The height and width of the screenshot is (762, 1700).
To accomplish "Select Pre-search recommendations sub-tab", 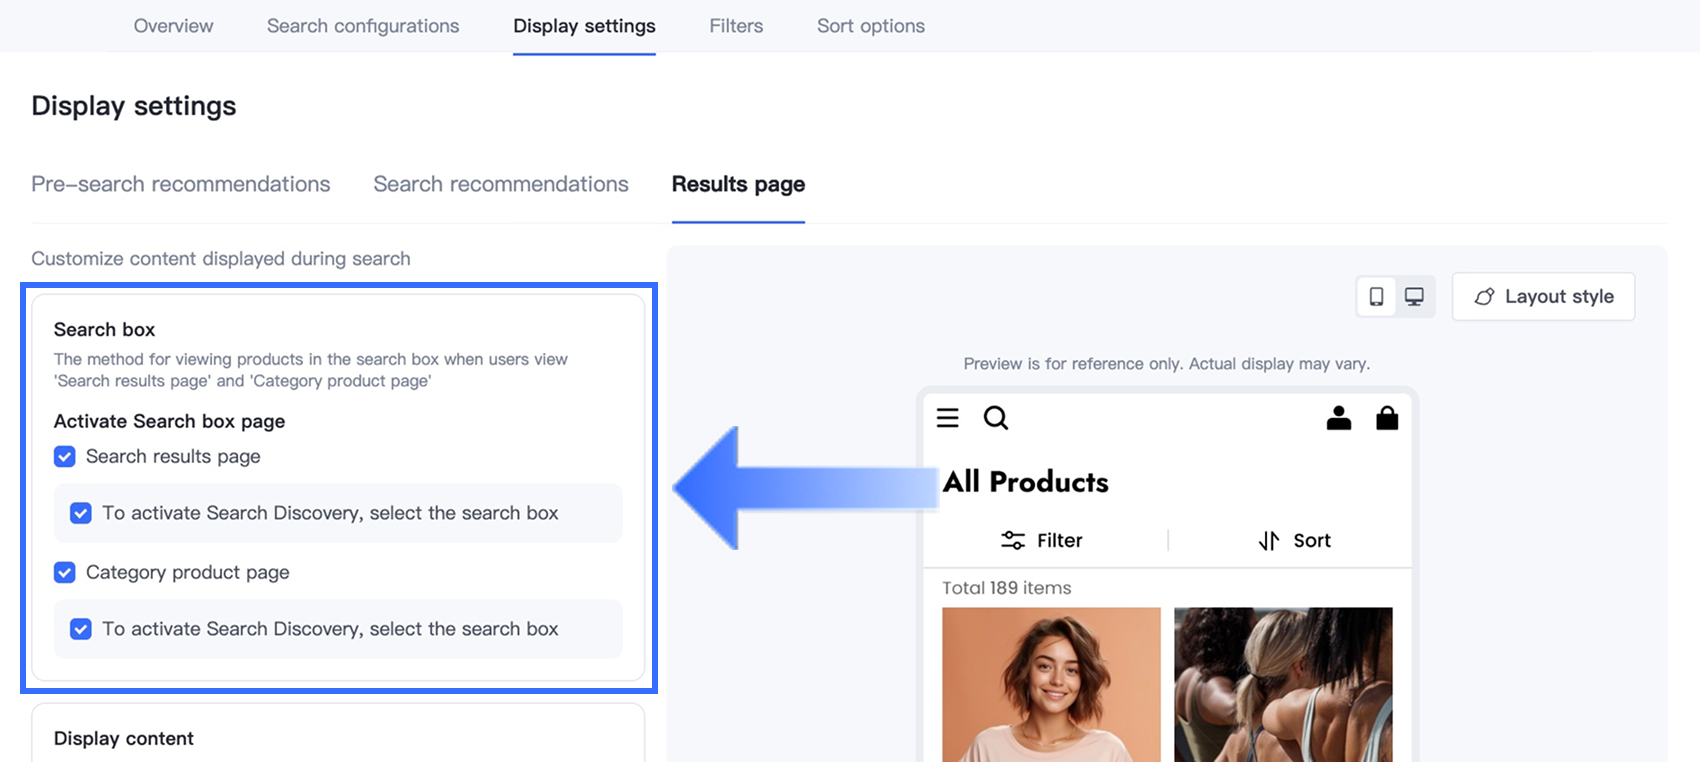I will coord(180,184).
